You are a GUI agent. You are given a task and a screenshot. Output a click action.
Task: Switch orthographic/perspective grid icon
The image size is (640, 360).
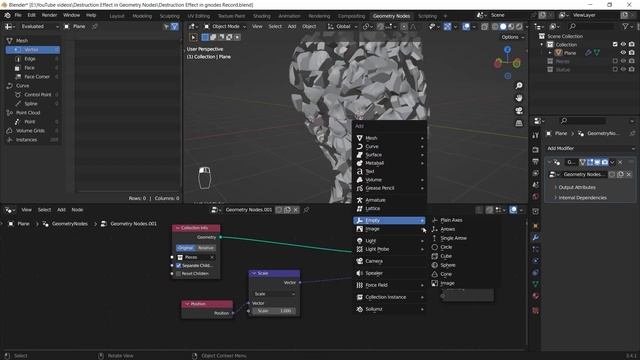519,123
